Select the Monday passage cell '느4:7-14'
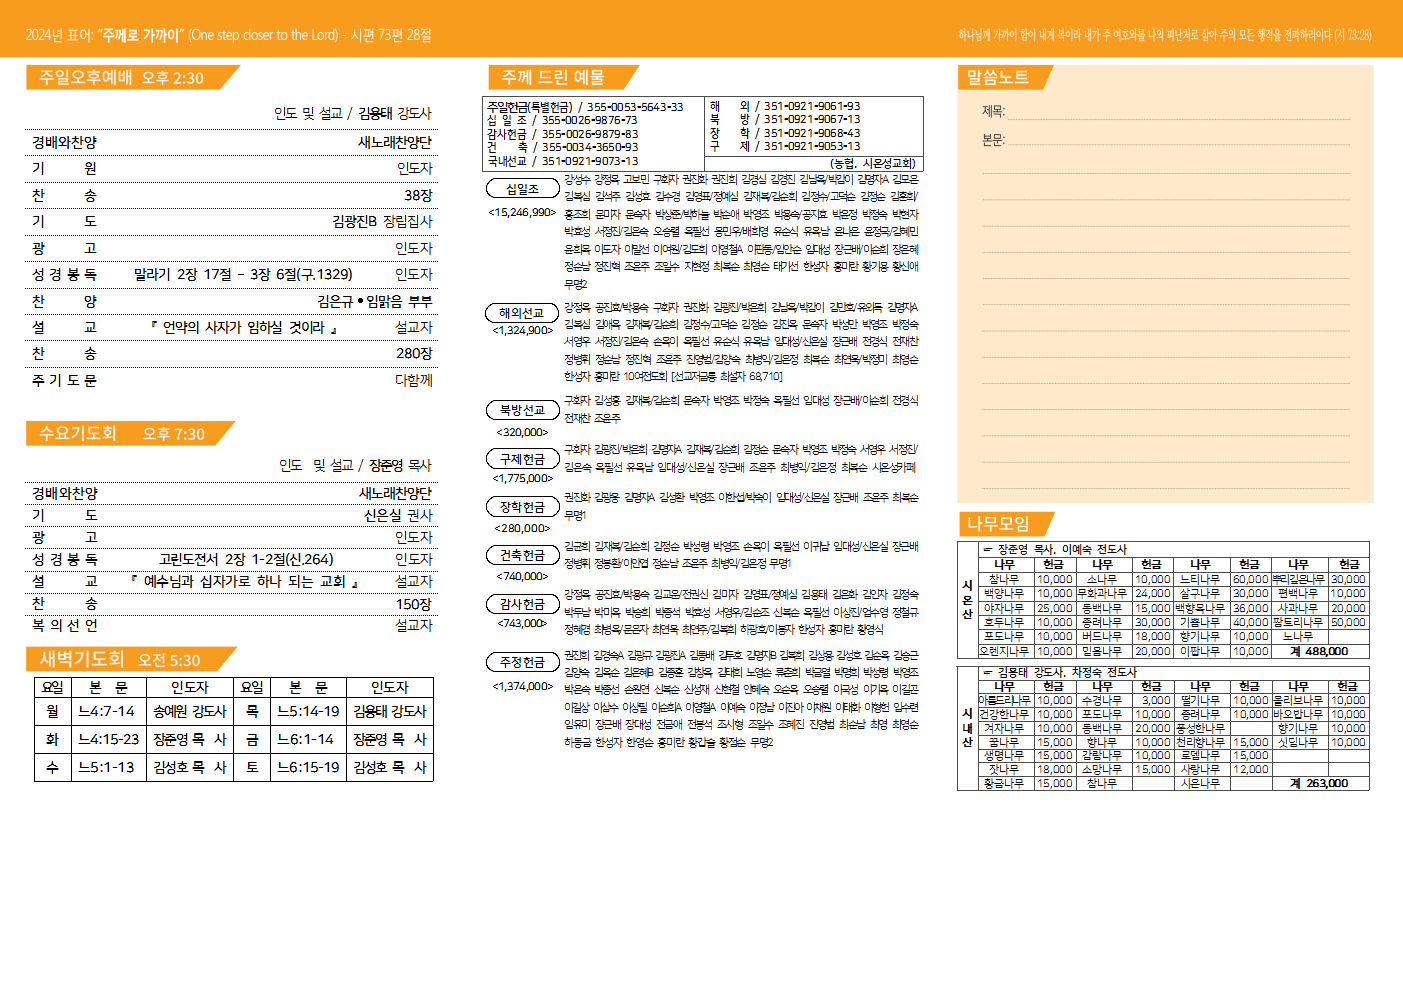 pyautogui.click(x=107, y=711)
